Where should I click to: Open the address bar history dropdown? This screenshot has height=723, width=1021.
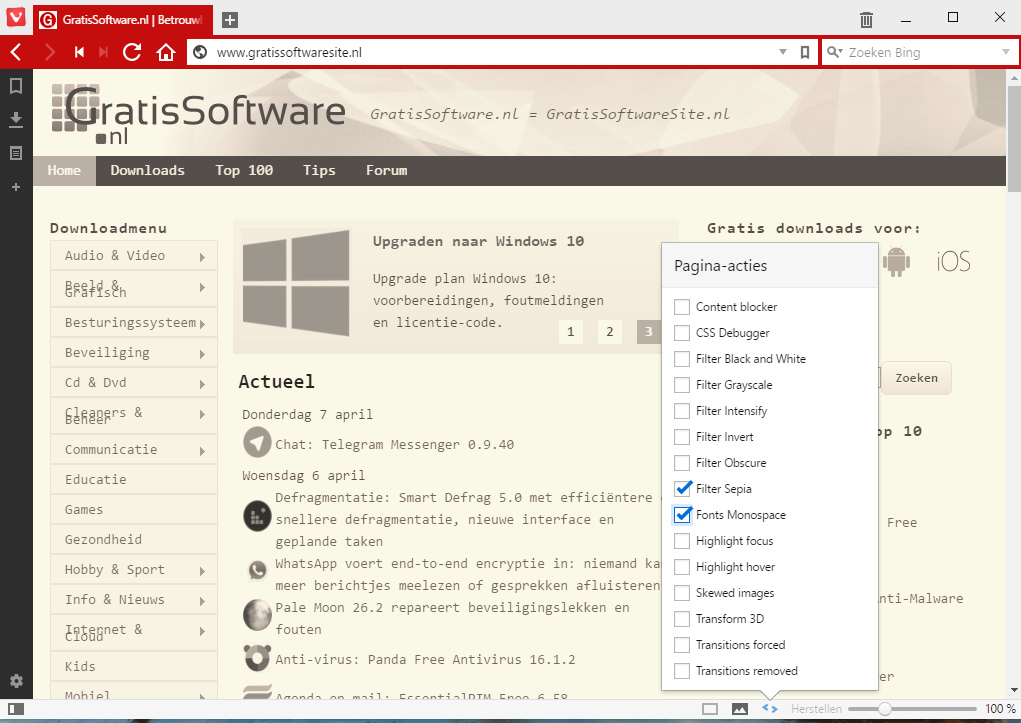click(x=783, y=53)
